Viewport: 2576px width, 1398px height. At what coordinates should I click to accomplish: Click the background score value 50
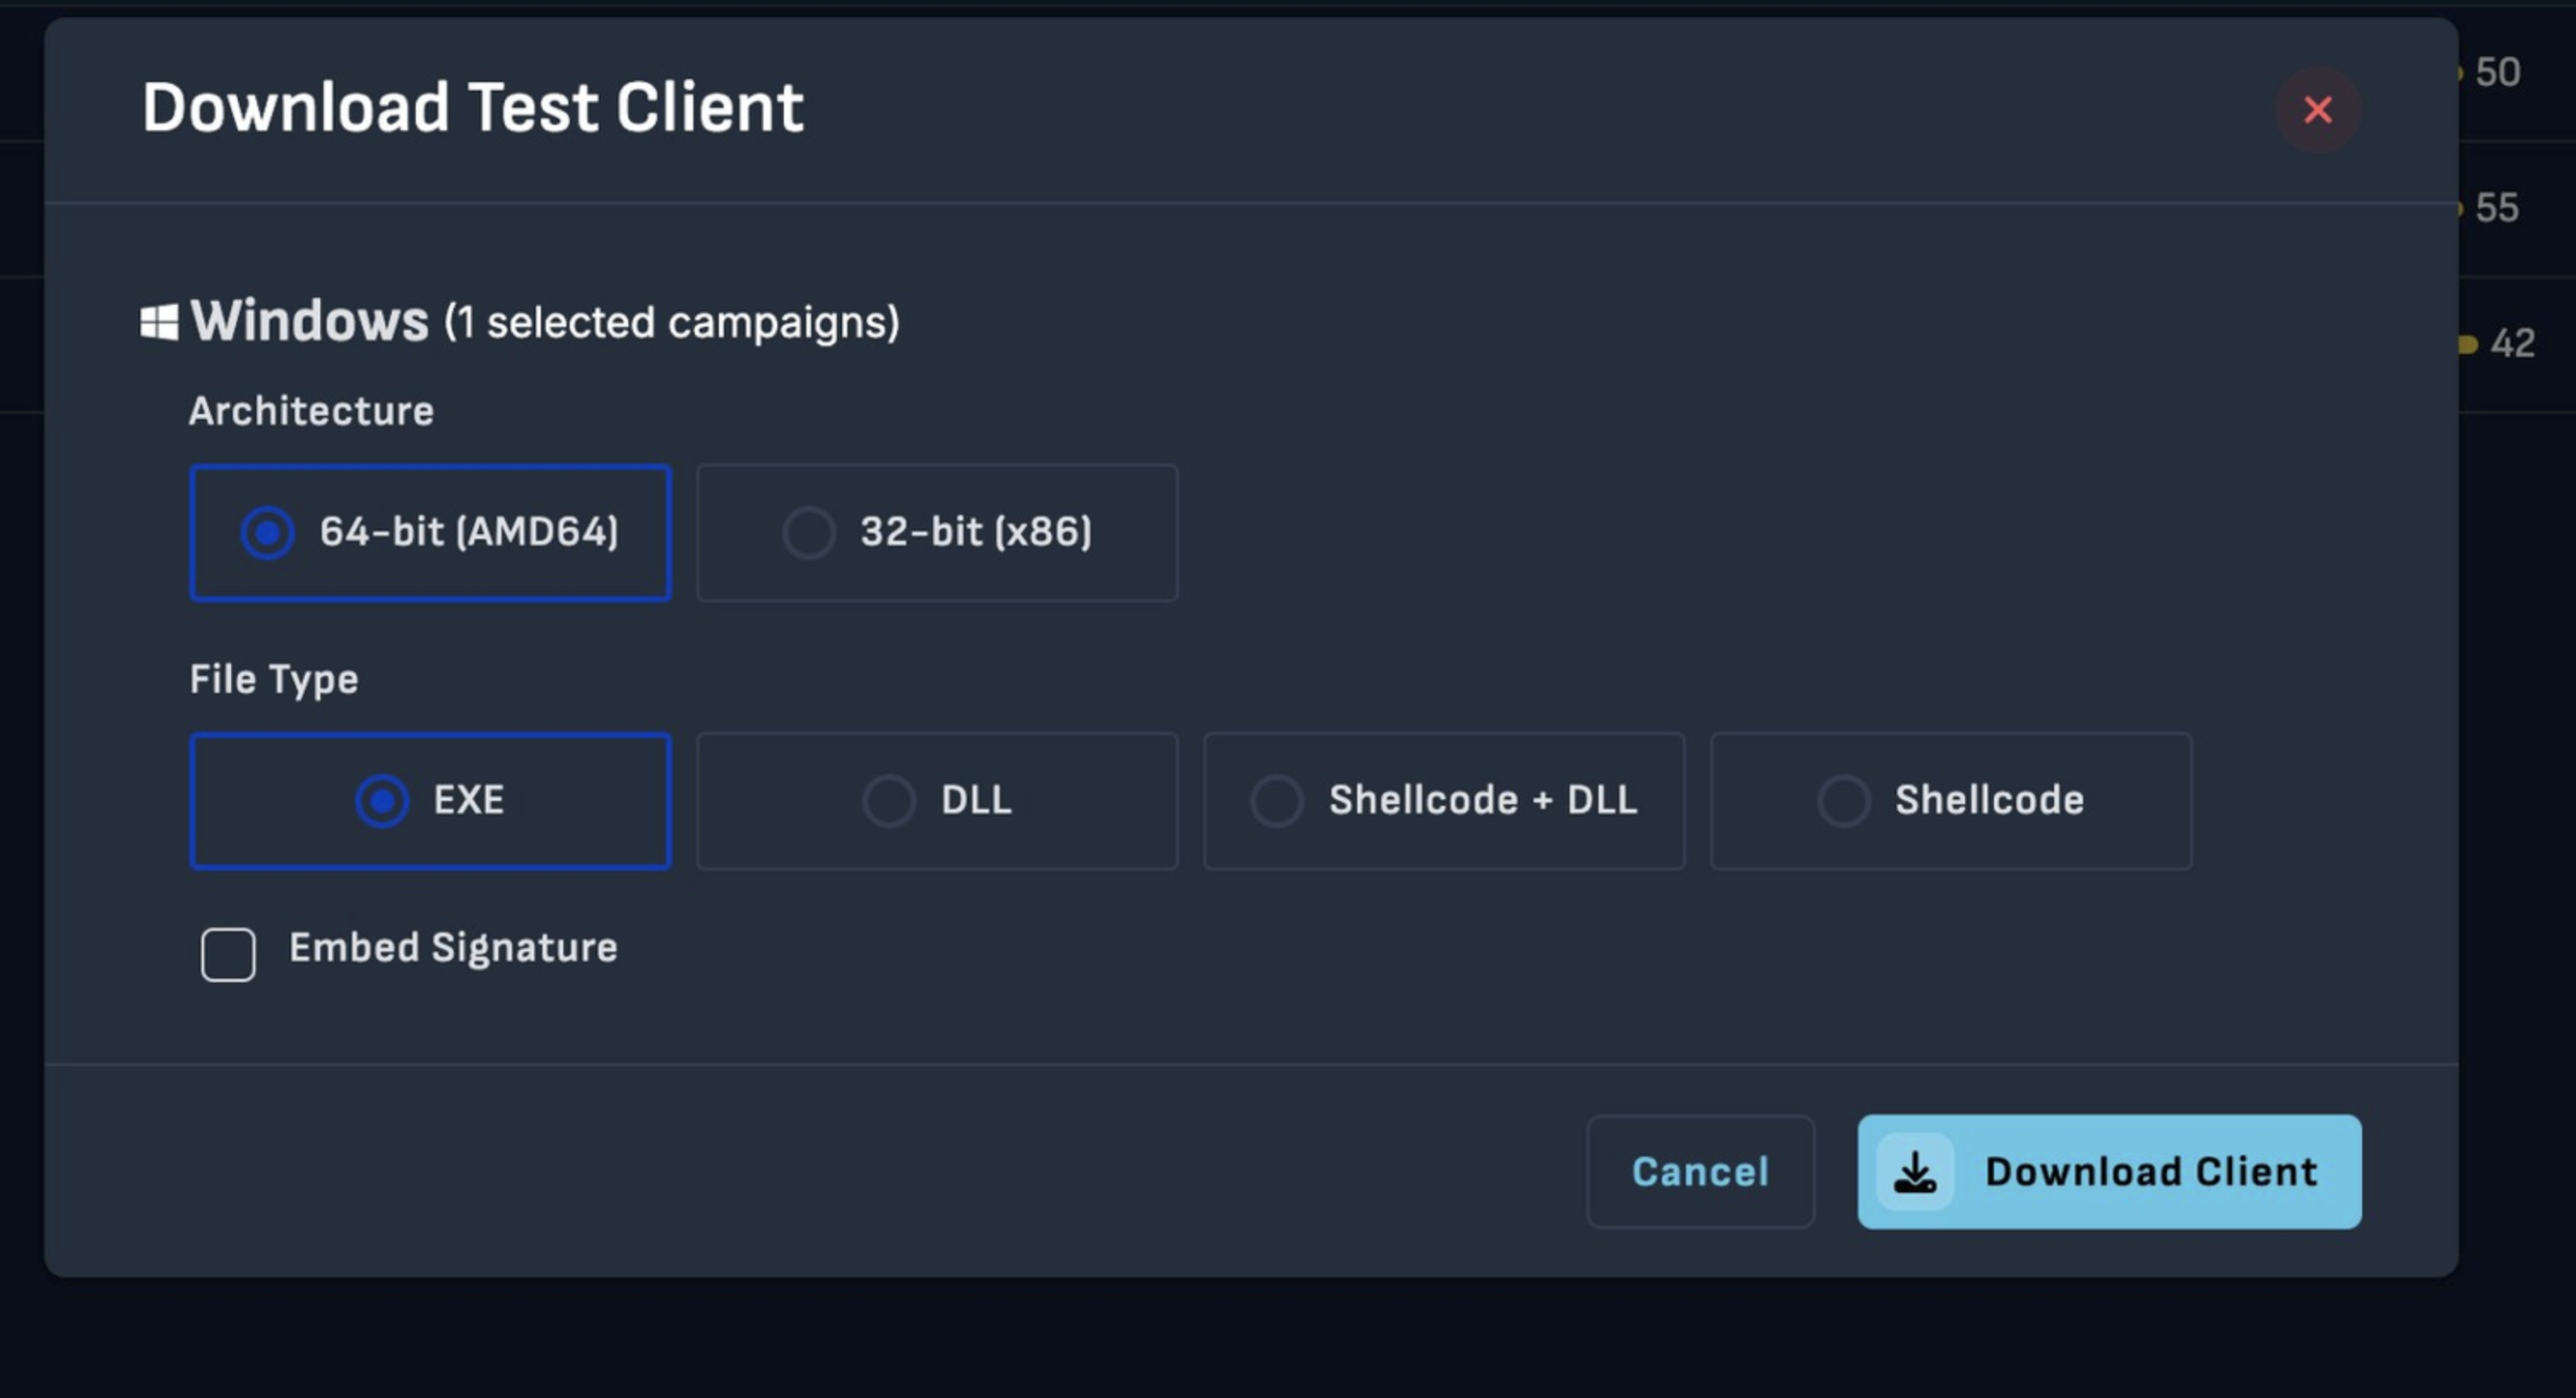tap(2497, 72)
